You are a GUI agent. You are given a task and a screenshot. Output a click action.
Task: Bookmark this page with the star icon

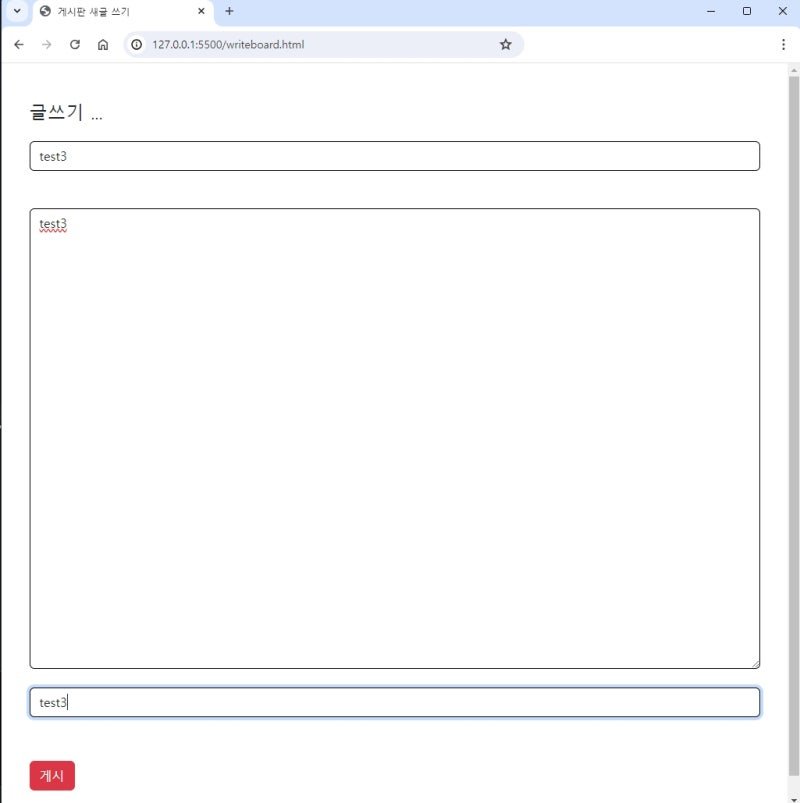pyautogui.click(x=506, y=45)
